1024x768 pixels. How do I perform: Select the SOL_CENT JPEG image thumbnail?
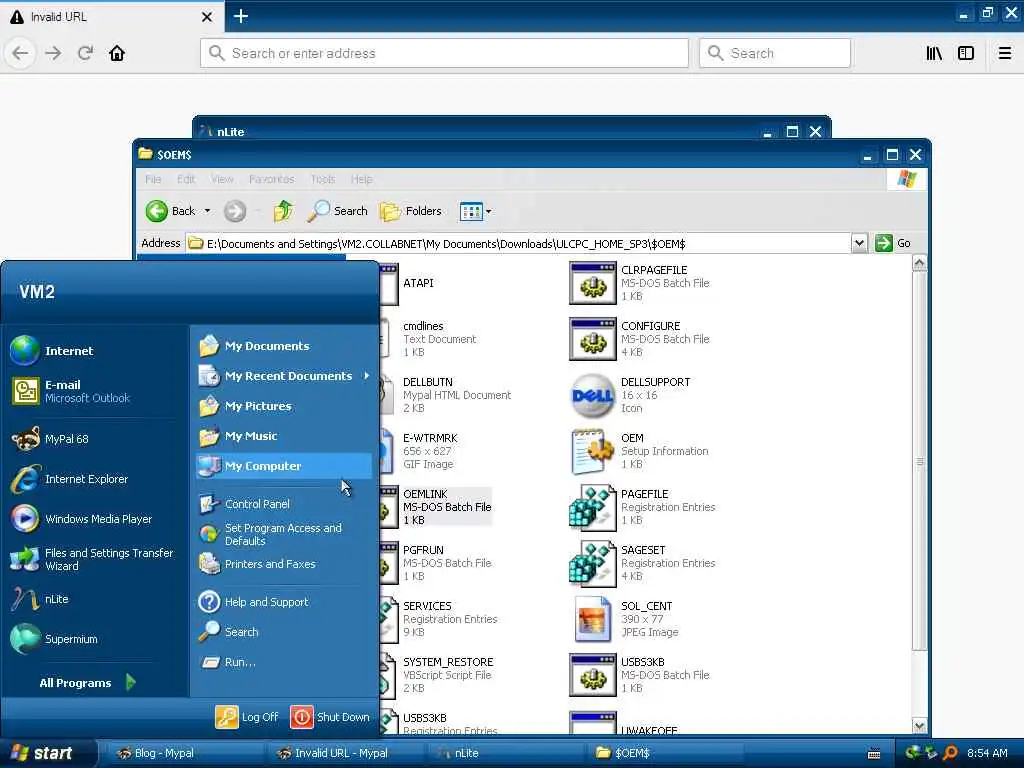pos(592,619)
